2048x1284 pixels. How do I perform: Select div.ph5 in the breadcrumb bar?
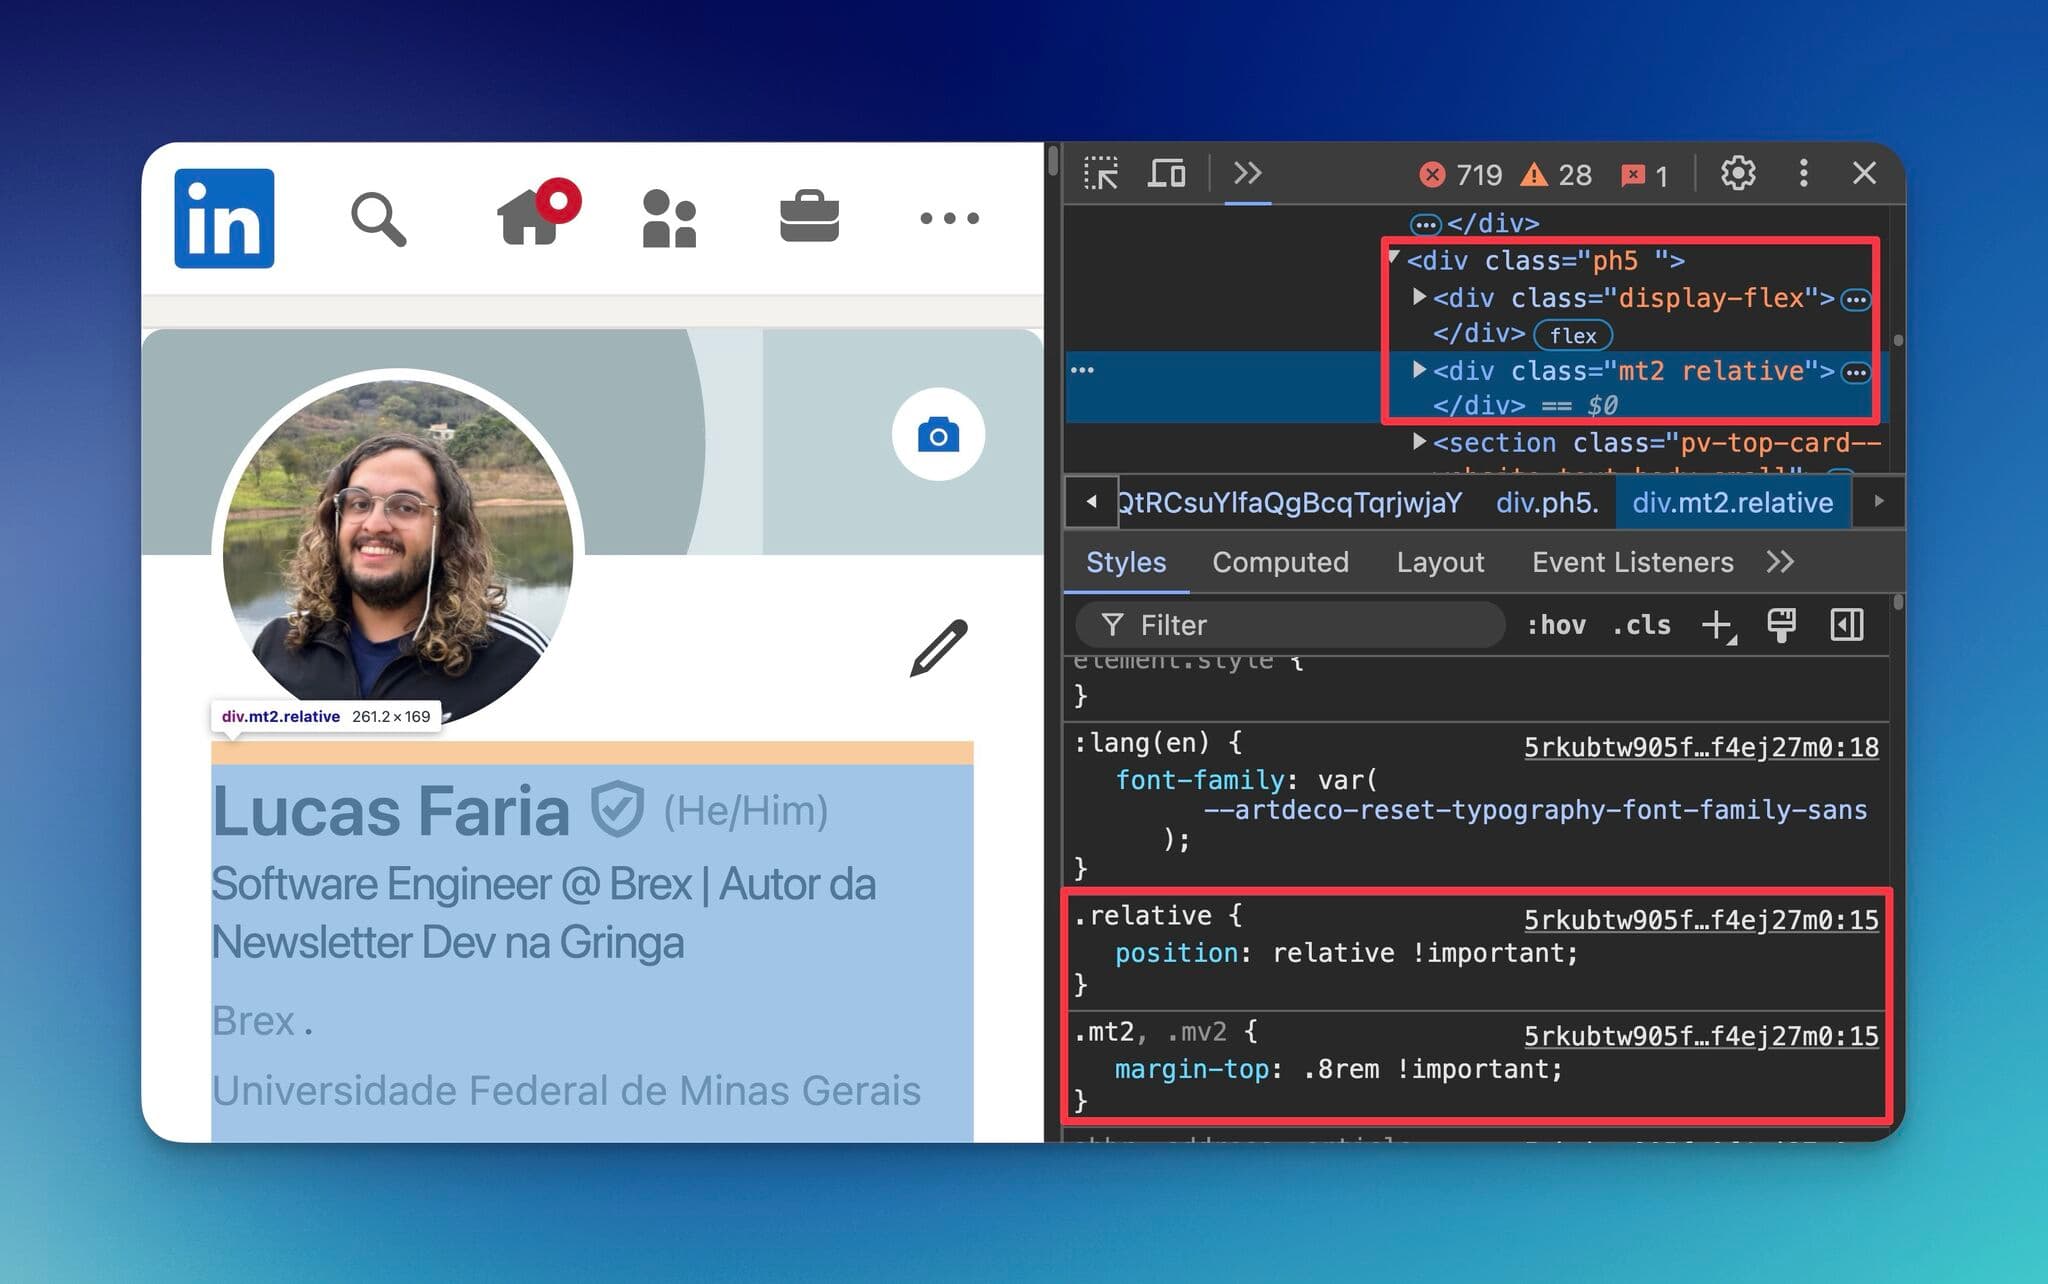(1548, 503)
